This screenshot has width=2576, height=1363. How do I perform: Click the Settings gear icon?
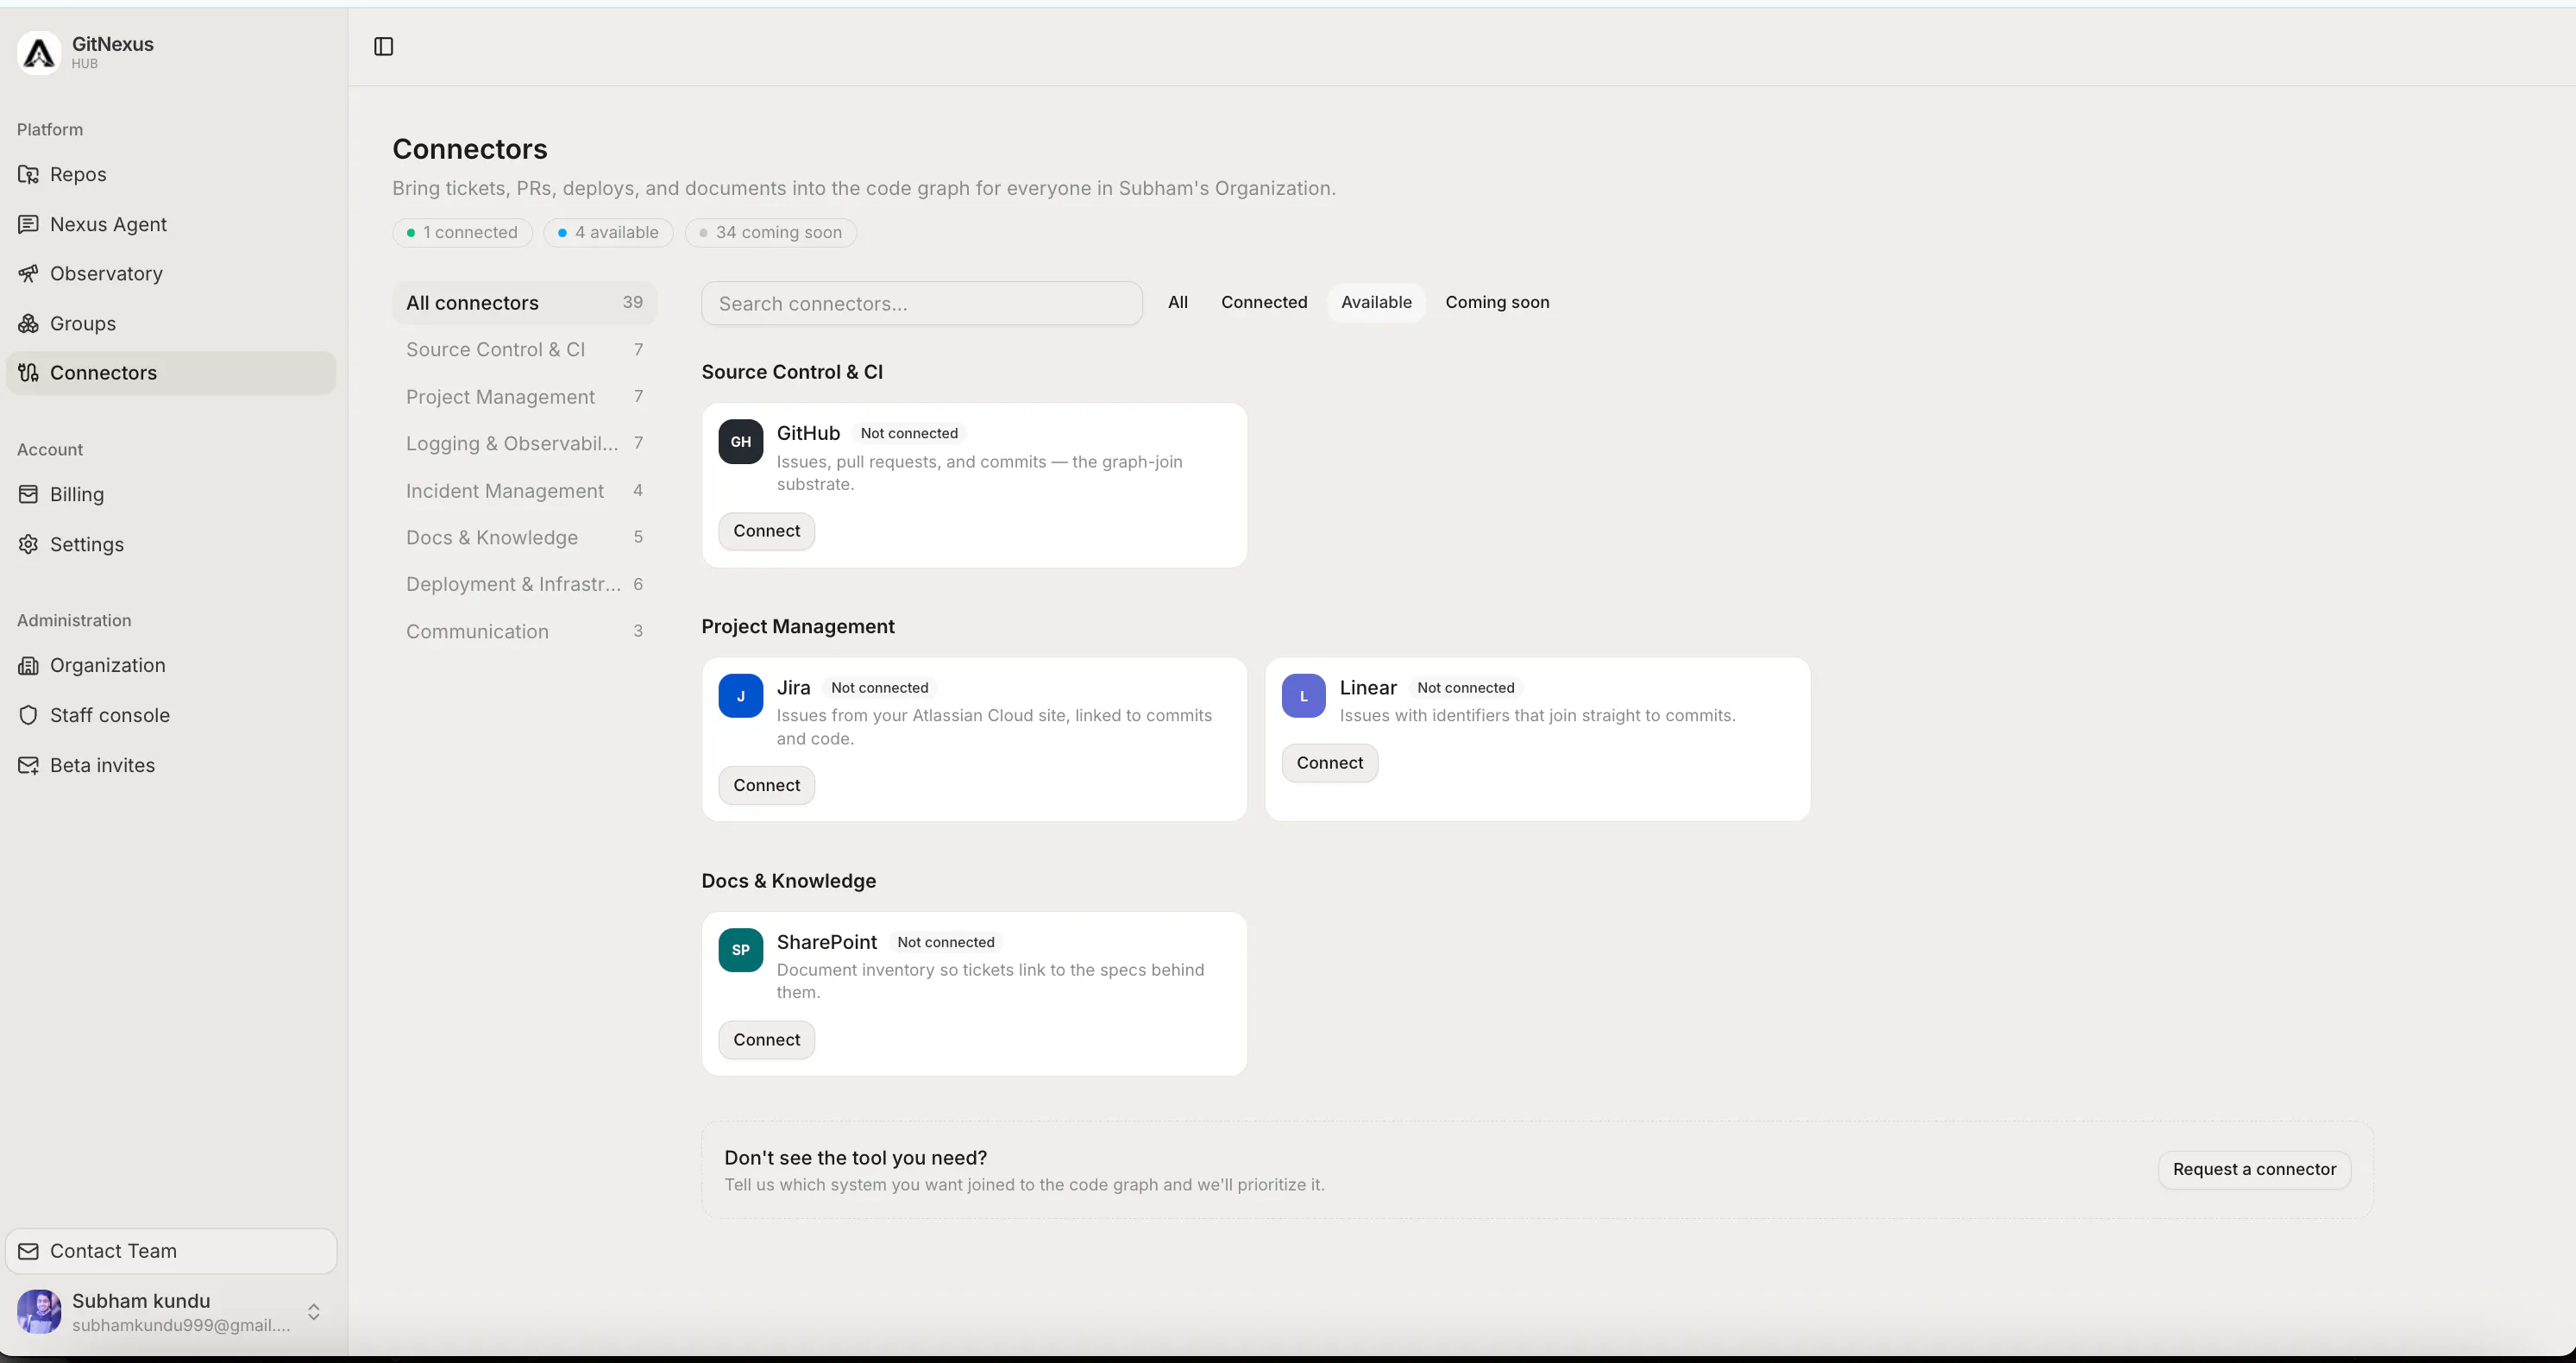[x=28, y=544]
